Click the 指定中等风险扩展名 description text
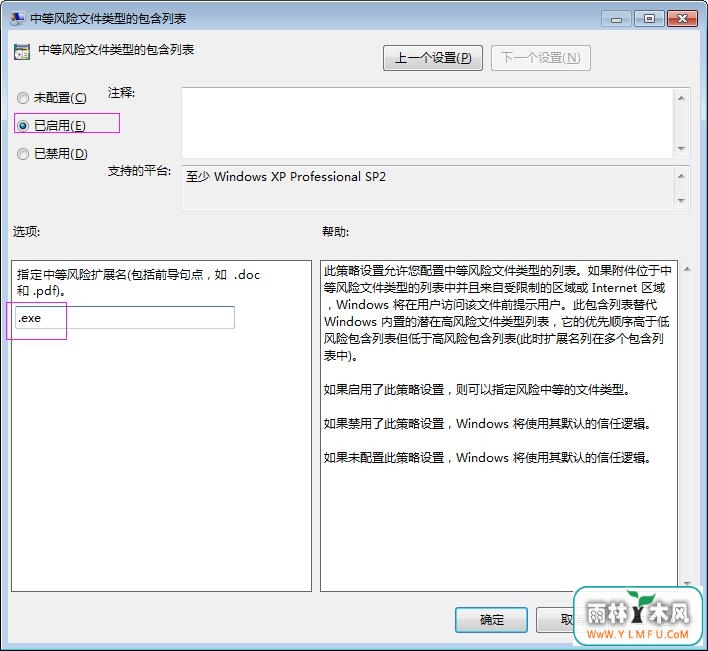This screenshot has width=708, height=651. point(138,282)
